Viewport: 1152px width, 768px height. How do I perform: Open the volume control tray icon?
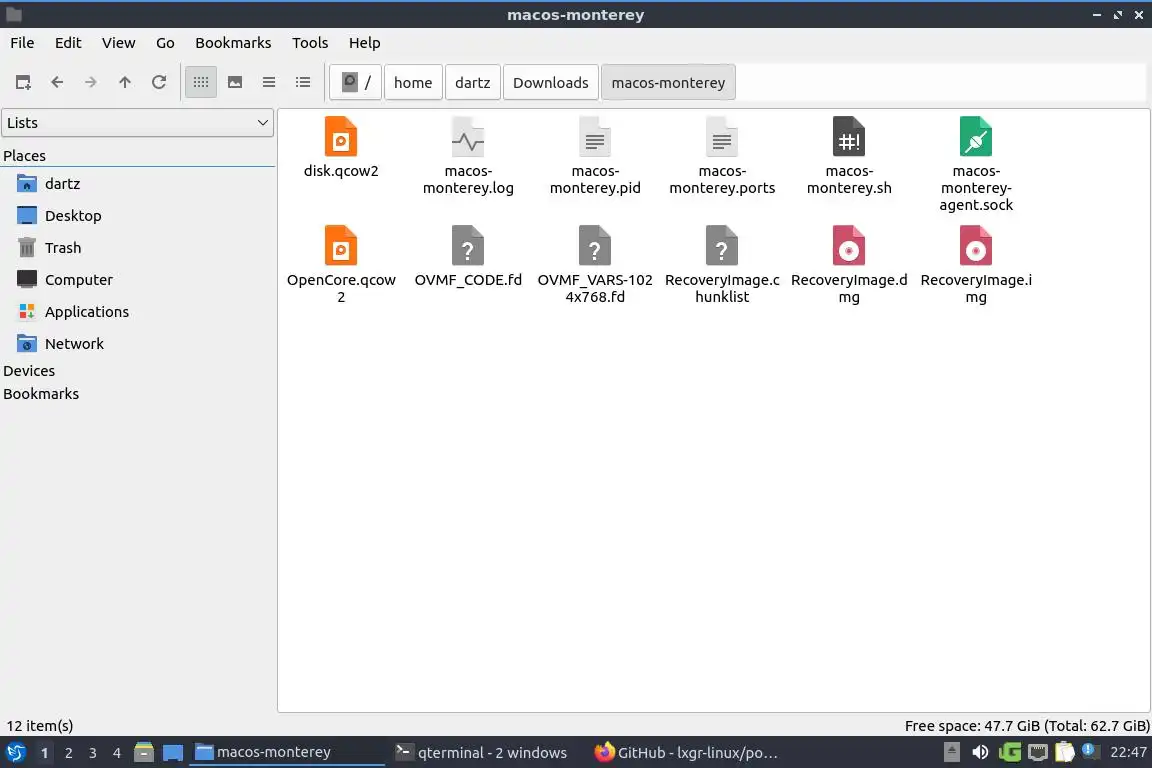[980, 753]
